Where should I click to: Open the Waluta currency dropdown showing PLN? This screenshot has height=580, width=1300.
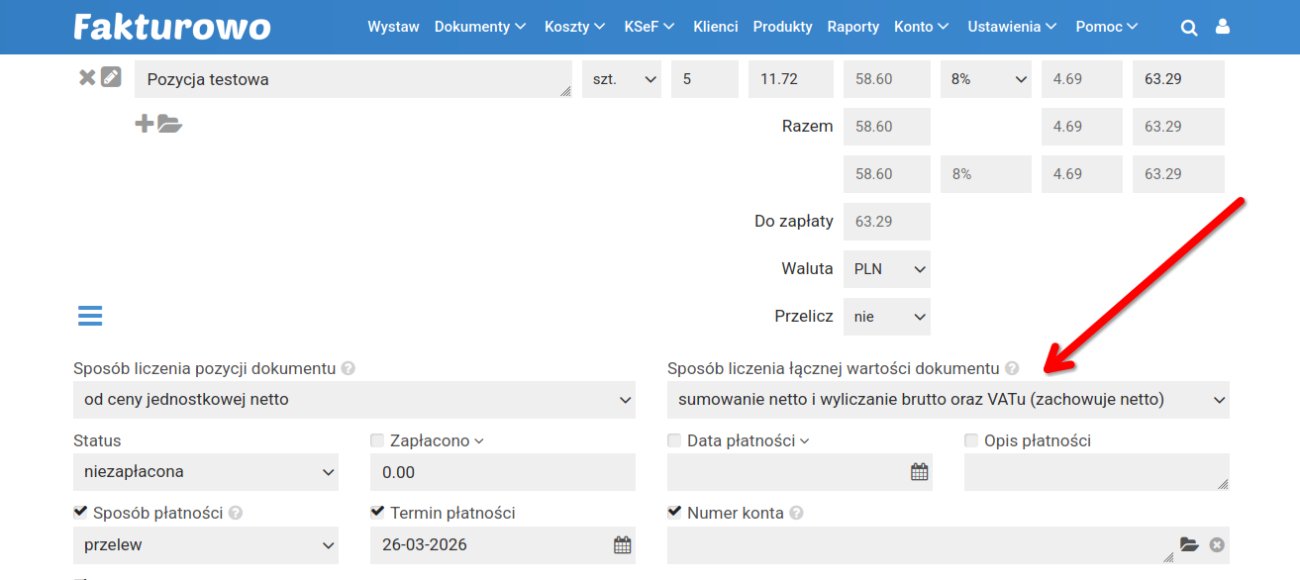886,268
